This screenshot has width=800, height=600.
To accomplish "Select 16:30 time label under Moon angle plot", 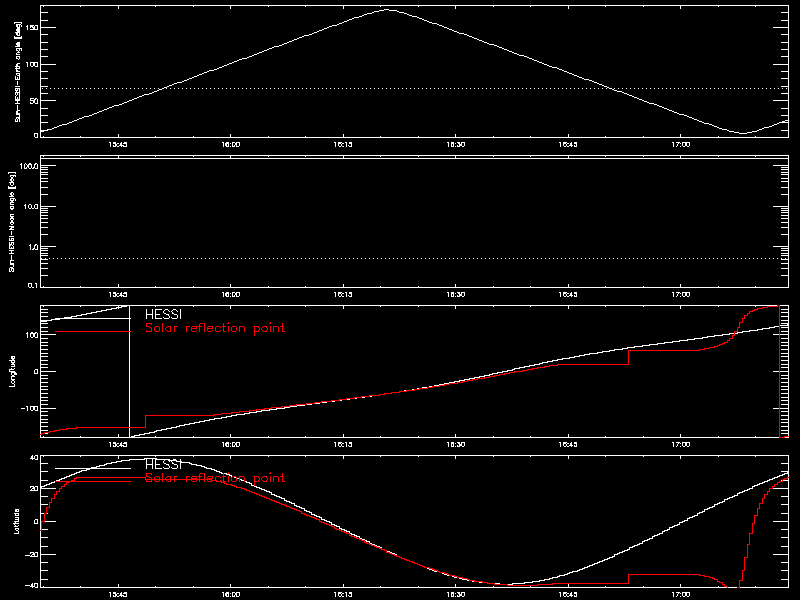I will pyautogui.click(x=456, y=295).
